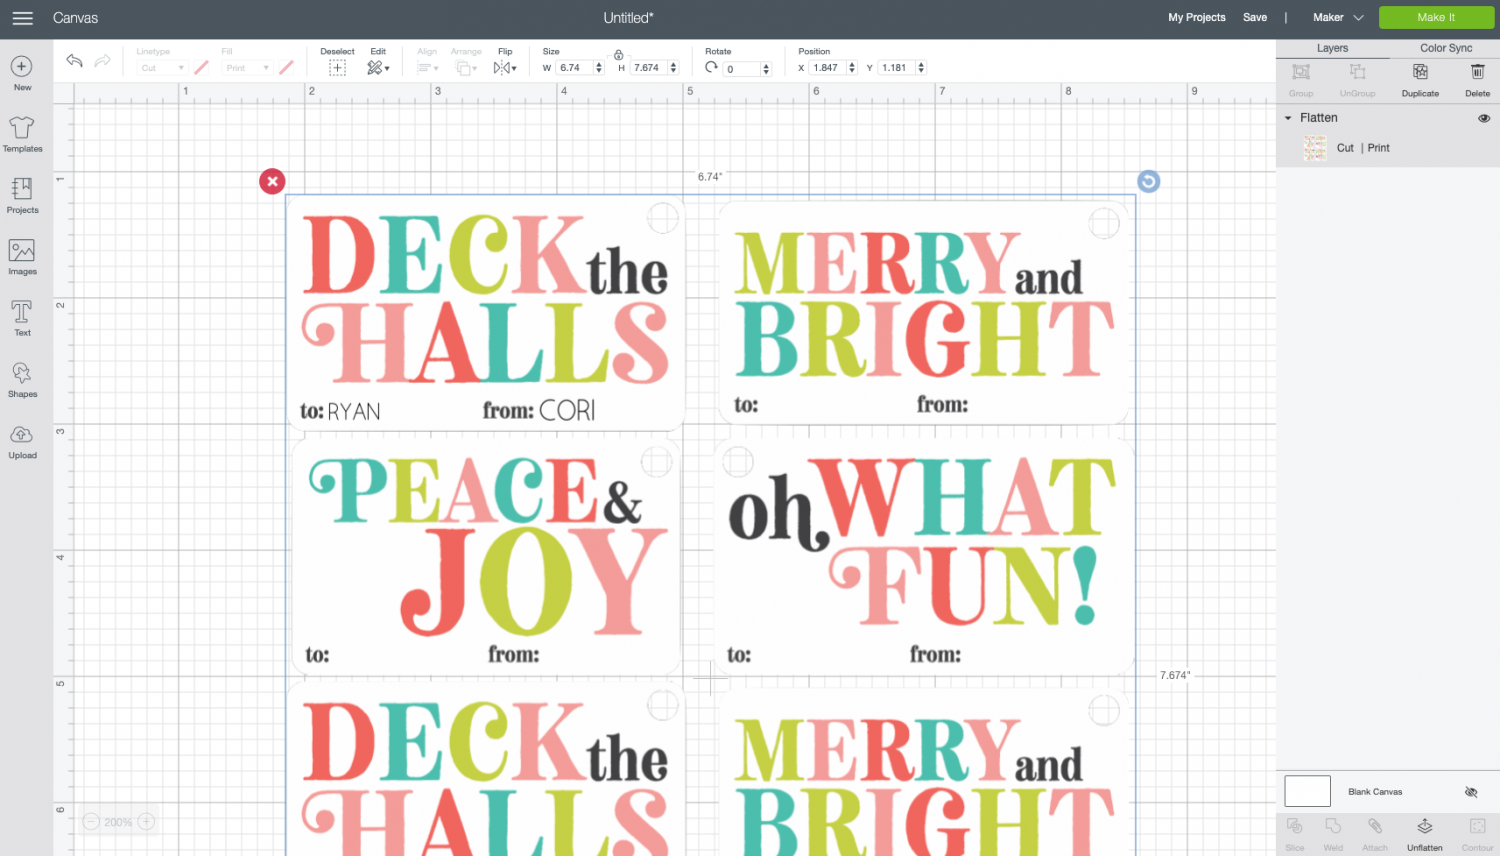Click the Y position input field
The width and height of the screenshot is (1500, 856).
click(897, 68)
